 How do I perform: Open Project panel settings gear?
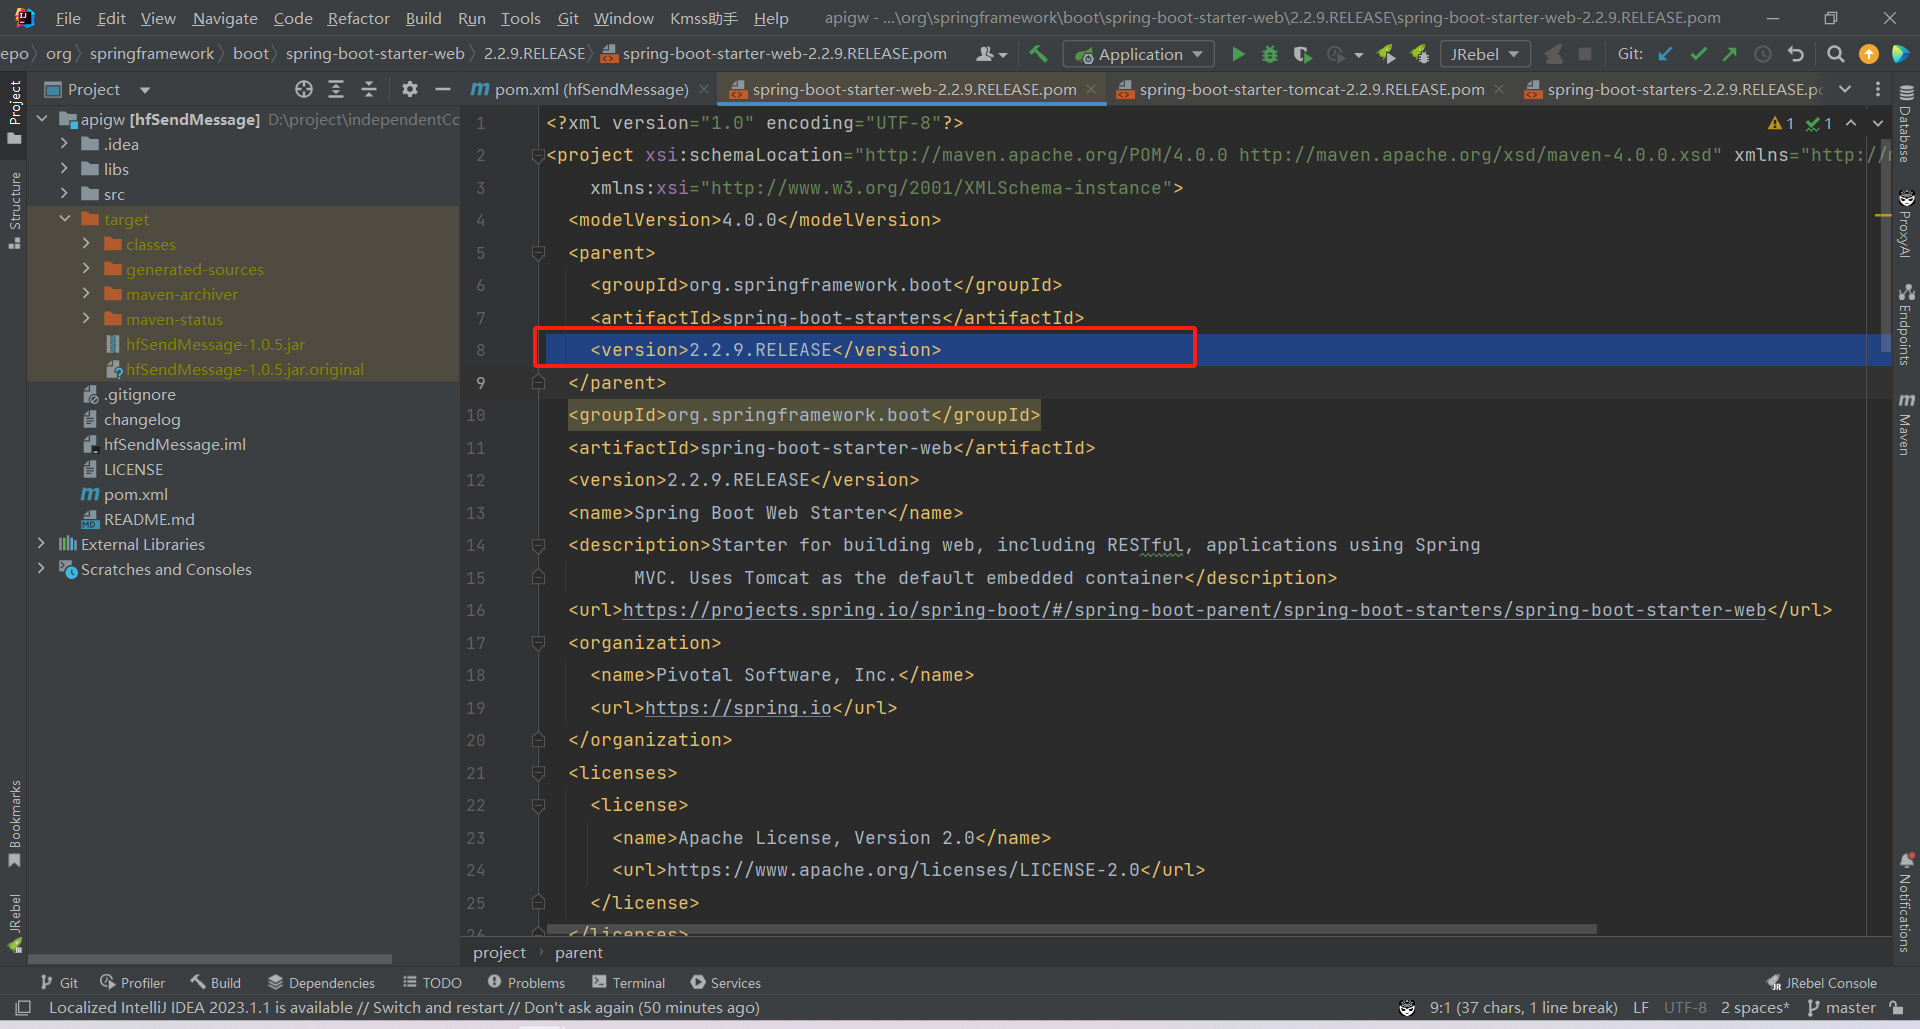tap(409, 89)
